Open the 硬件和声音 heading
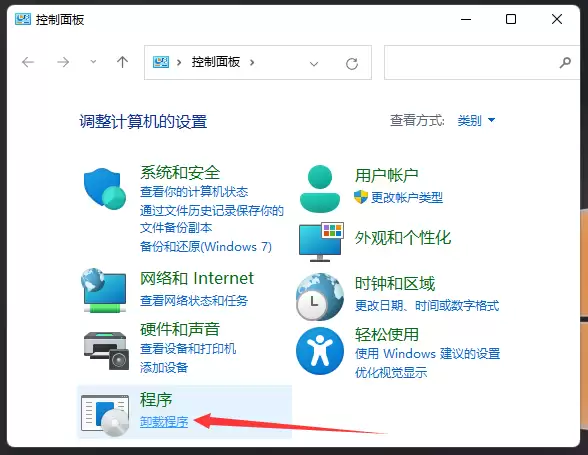The width and height of the screenshot is (588, 455). pos(180,329)
